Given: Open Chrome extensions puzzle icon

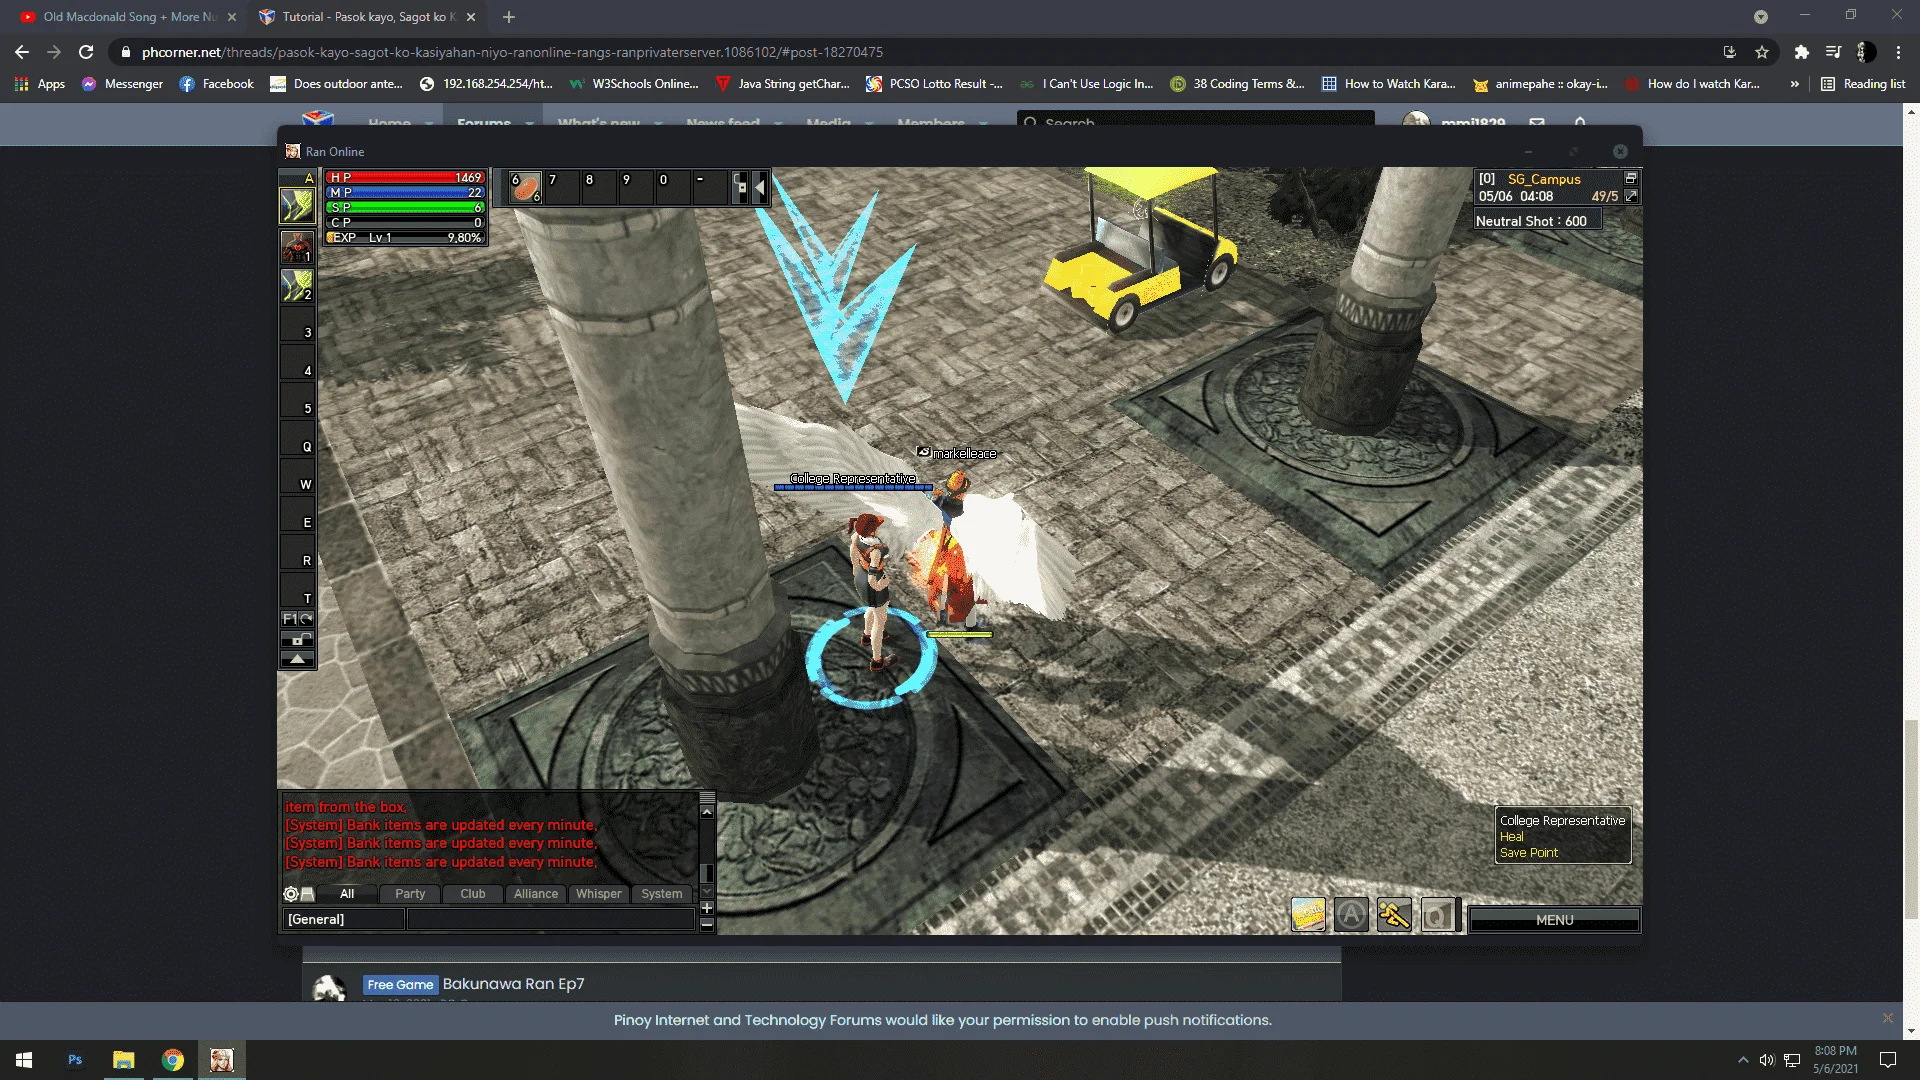Looking at the screenshot, I should pos(1801,52).
